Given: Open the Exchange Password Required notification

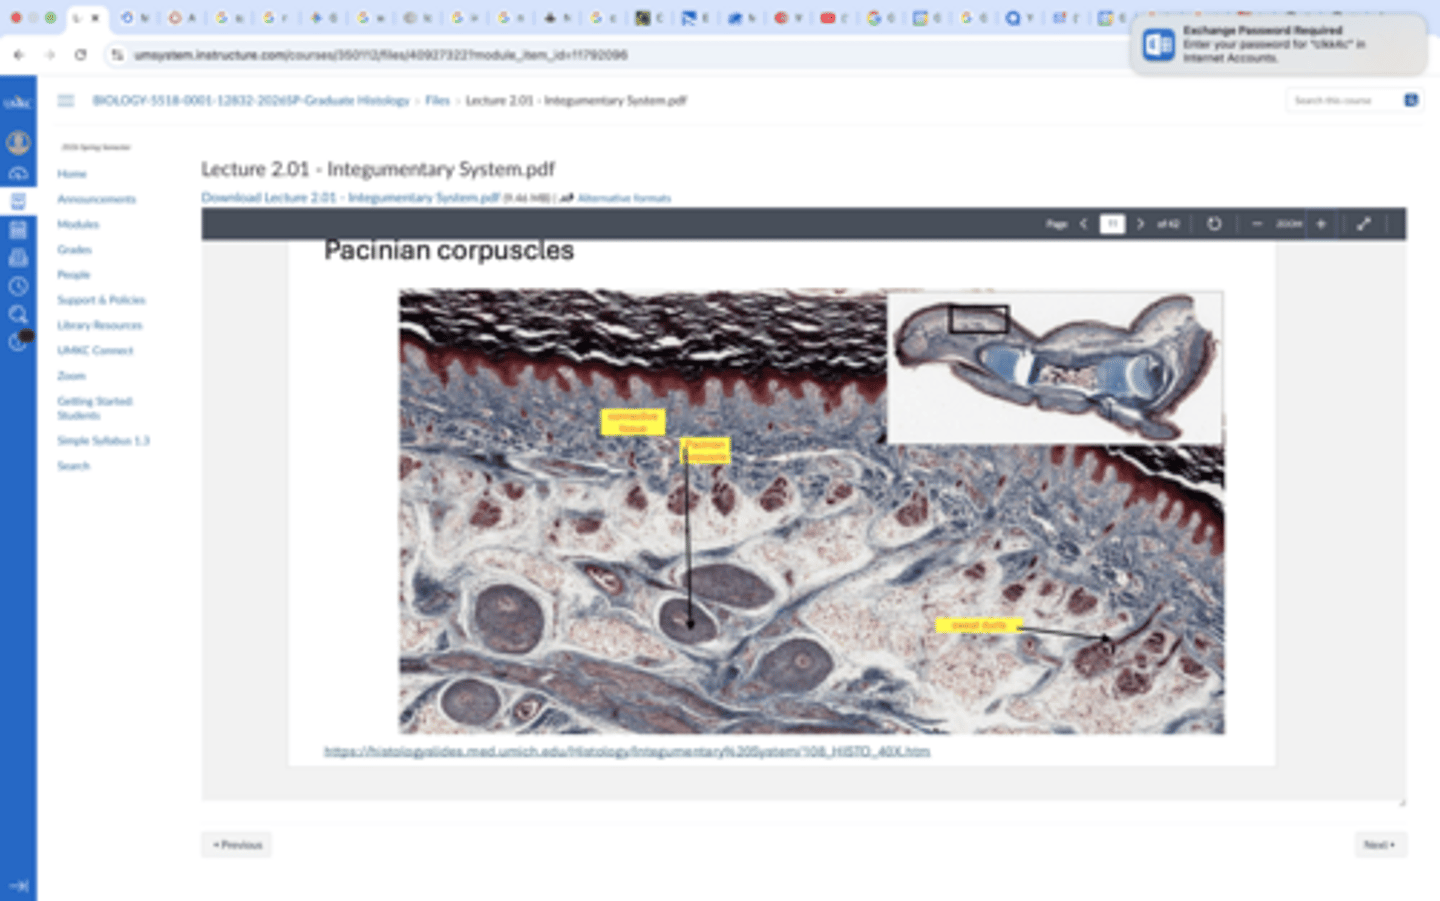Looking at the screenshot, I should coord(1279,44).
